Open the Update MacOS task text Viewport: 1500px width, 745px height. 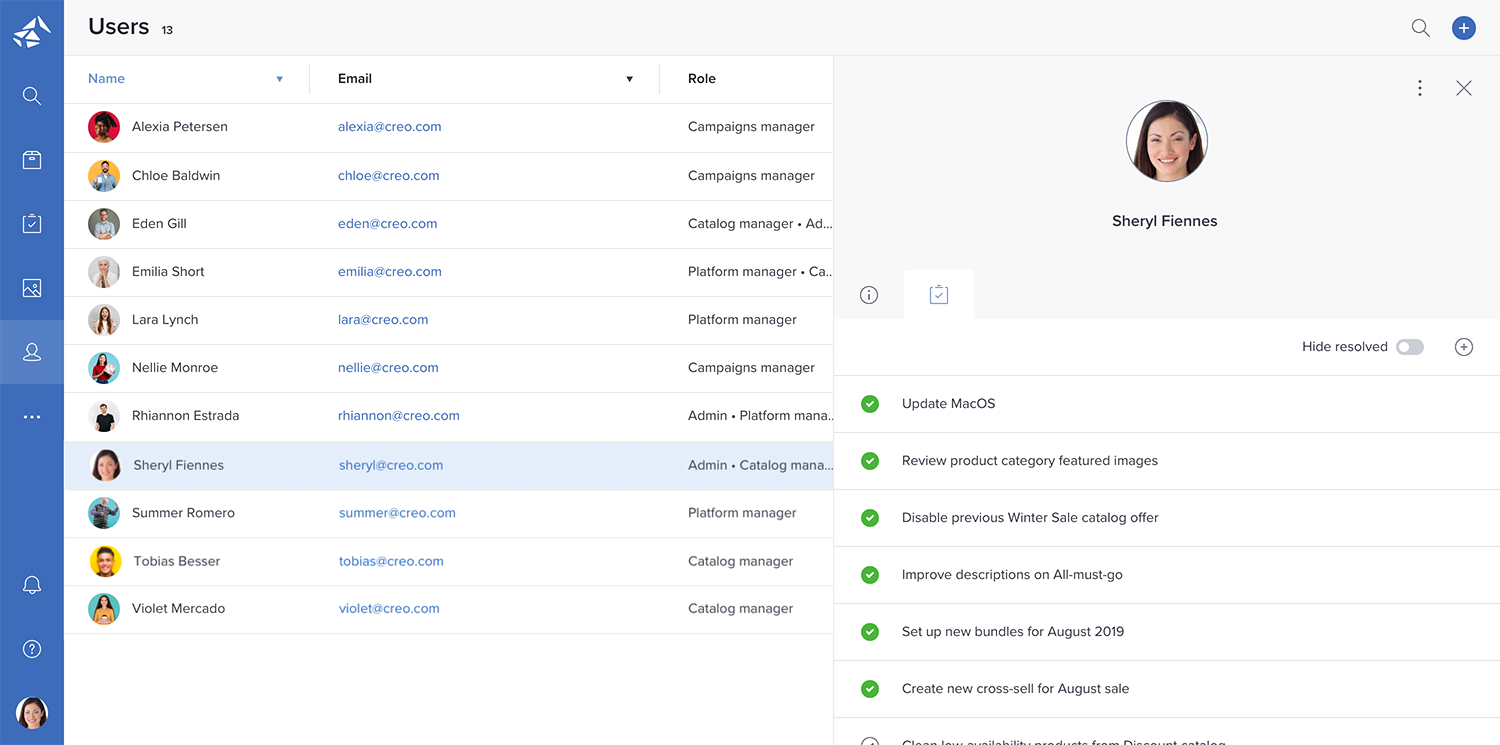point(948,404)
